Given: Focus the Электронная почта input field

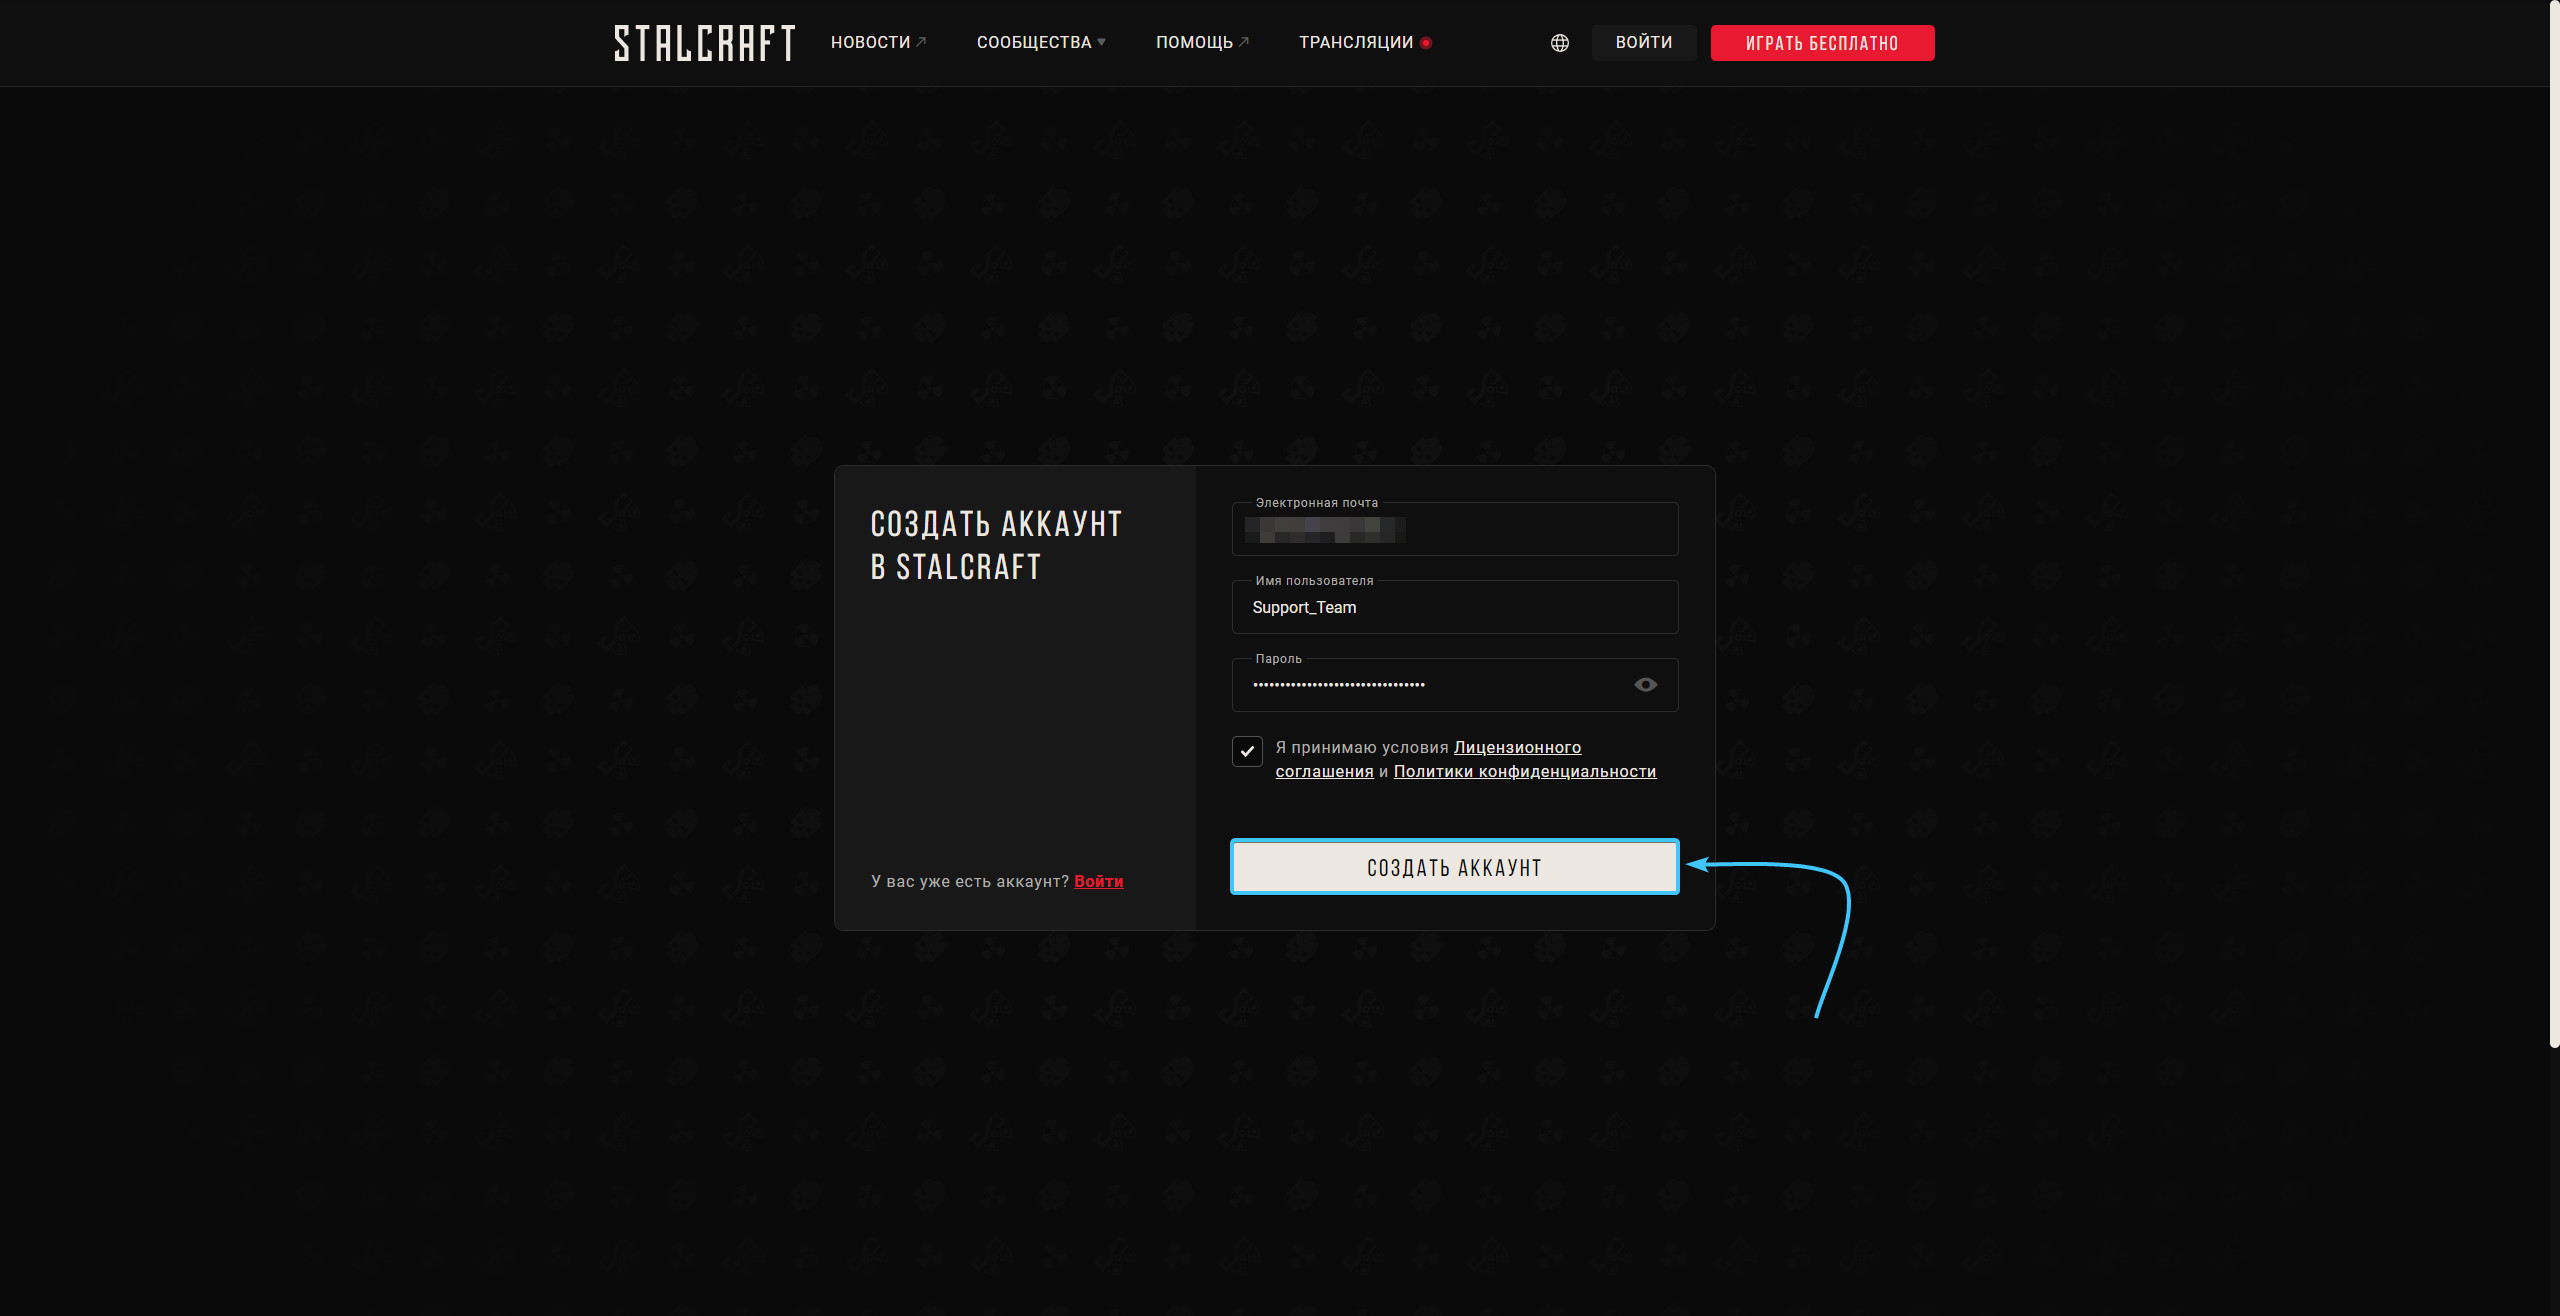Looking at the screenshot, I should (x=1455, y=529).
